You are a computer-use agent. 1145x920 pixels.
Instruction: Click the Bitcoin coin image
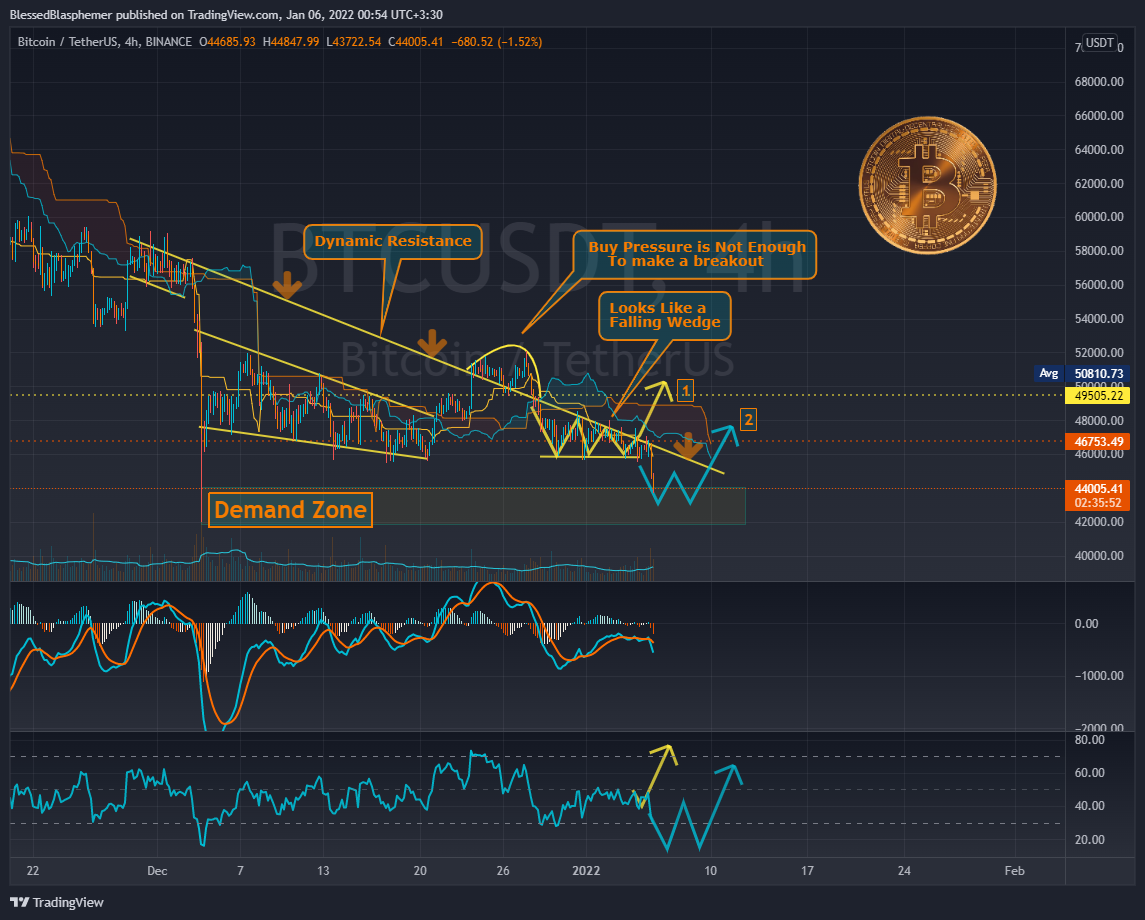927,185
